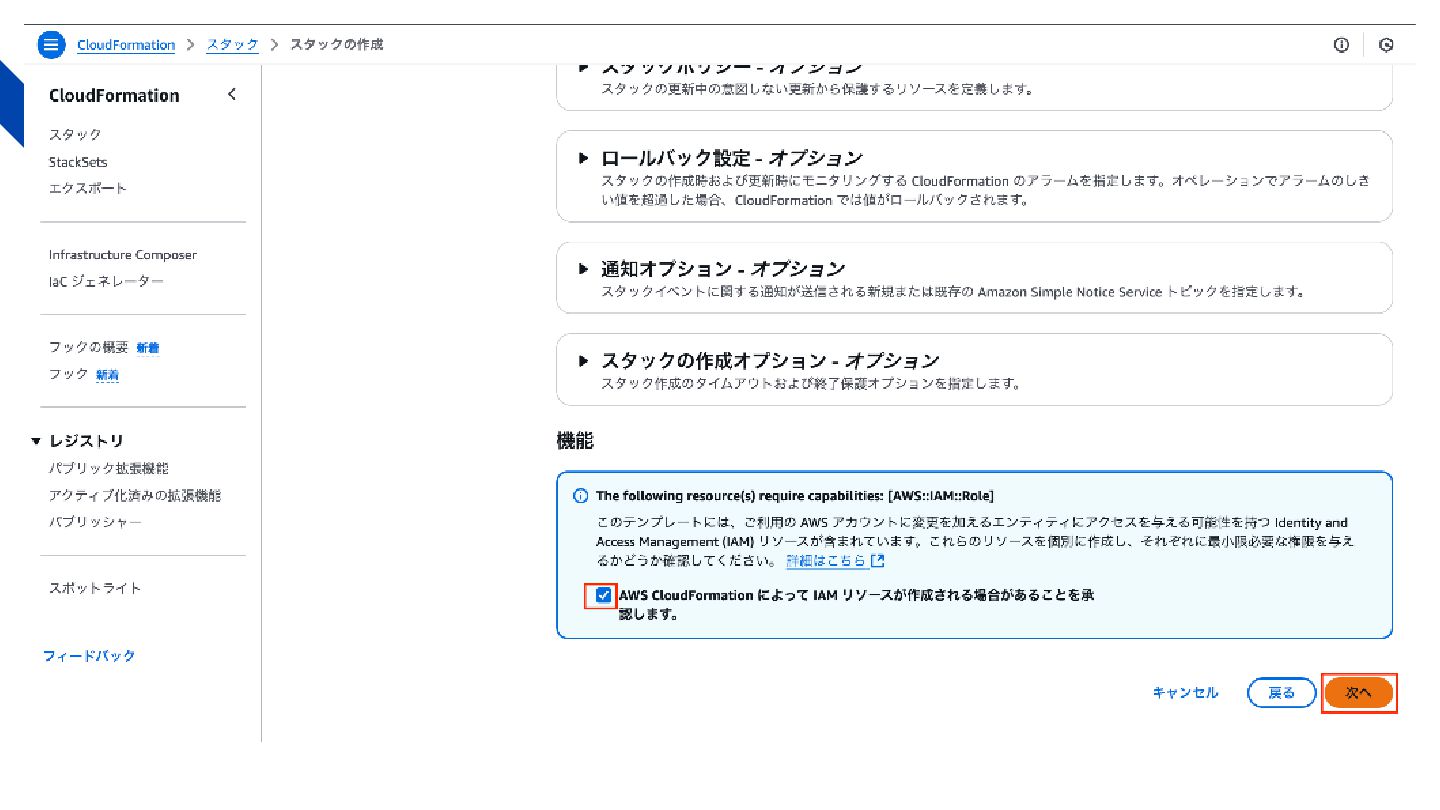The height and width of the screenshot is (810, 1440).
Task: Click the CloudFormation sidebar title
Action: [114, 96]
